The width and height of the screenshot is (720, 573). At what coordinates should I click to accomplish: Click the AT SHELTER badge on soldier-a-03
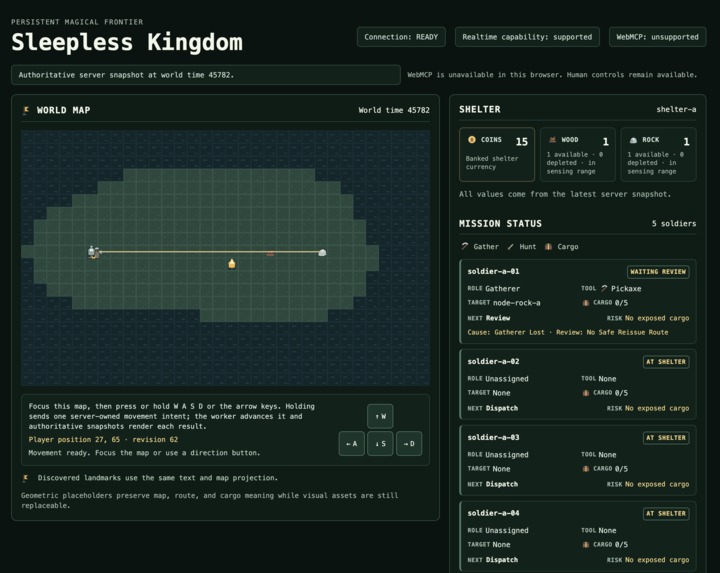[x=666, y=438]
